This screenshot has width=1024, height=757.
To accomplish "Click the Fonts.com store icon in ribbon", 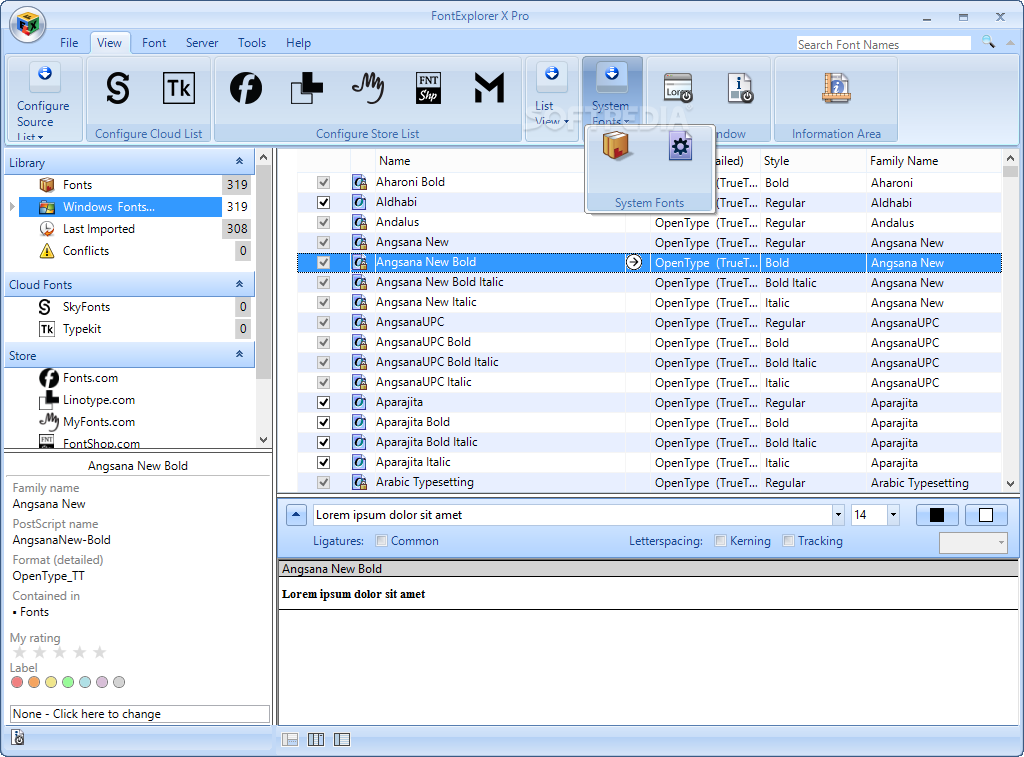I will pos(246,88).
